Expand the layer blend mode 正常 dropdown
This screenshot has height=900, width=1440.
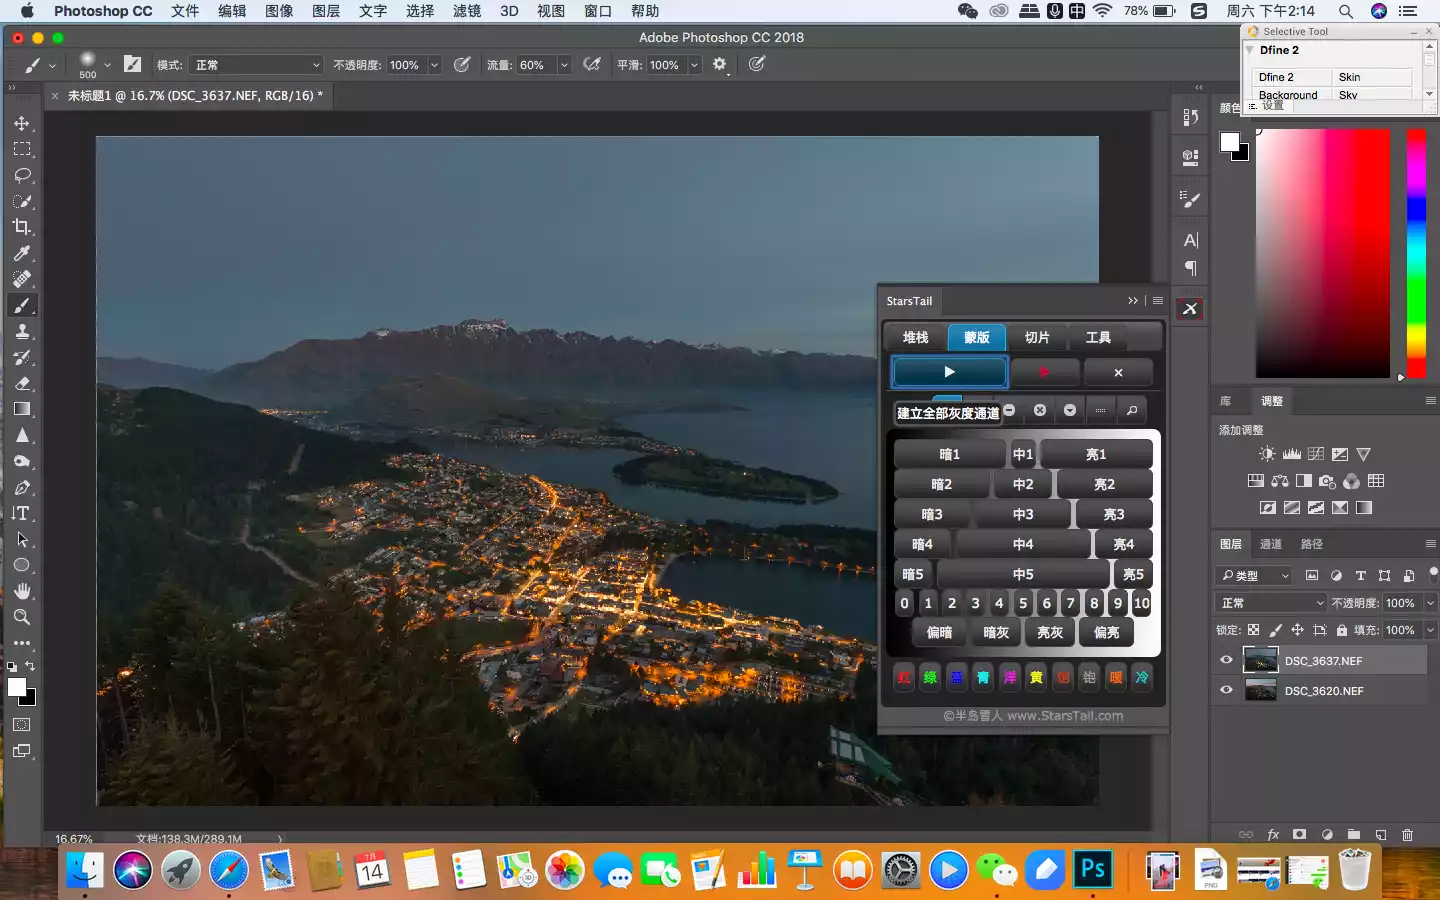click(1271, 603)
